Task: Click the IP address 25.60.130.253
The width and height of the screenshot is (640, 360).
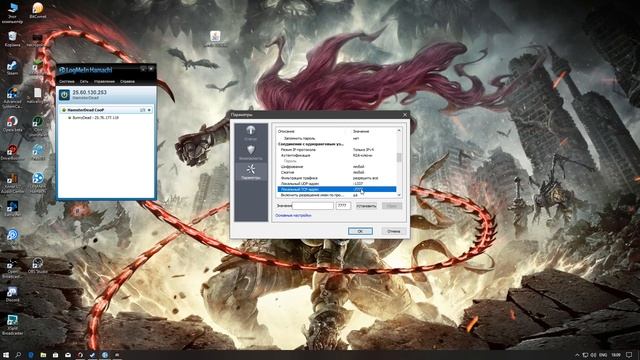Action: pyautogui.click(x=89, y=93)
